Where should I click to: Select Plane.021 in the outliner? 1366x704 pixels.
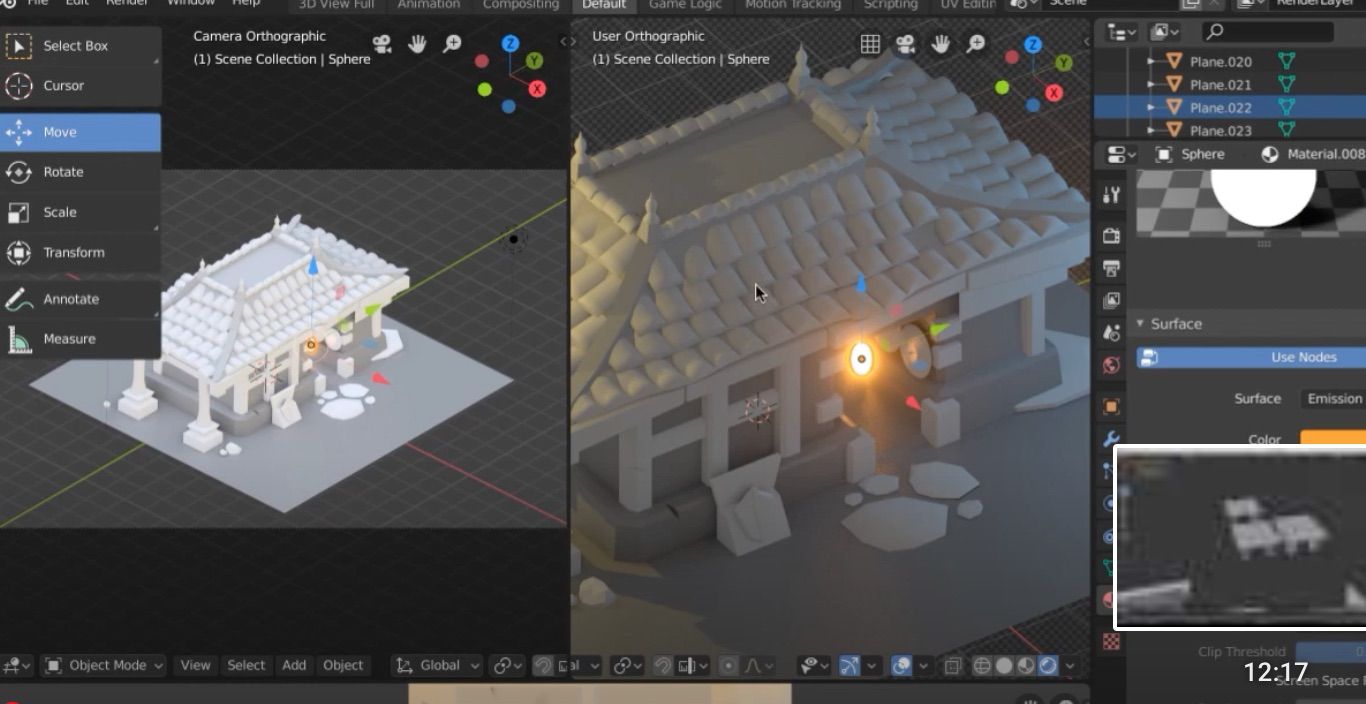click(x=1220, y=85)
